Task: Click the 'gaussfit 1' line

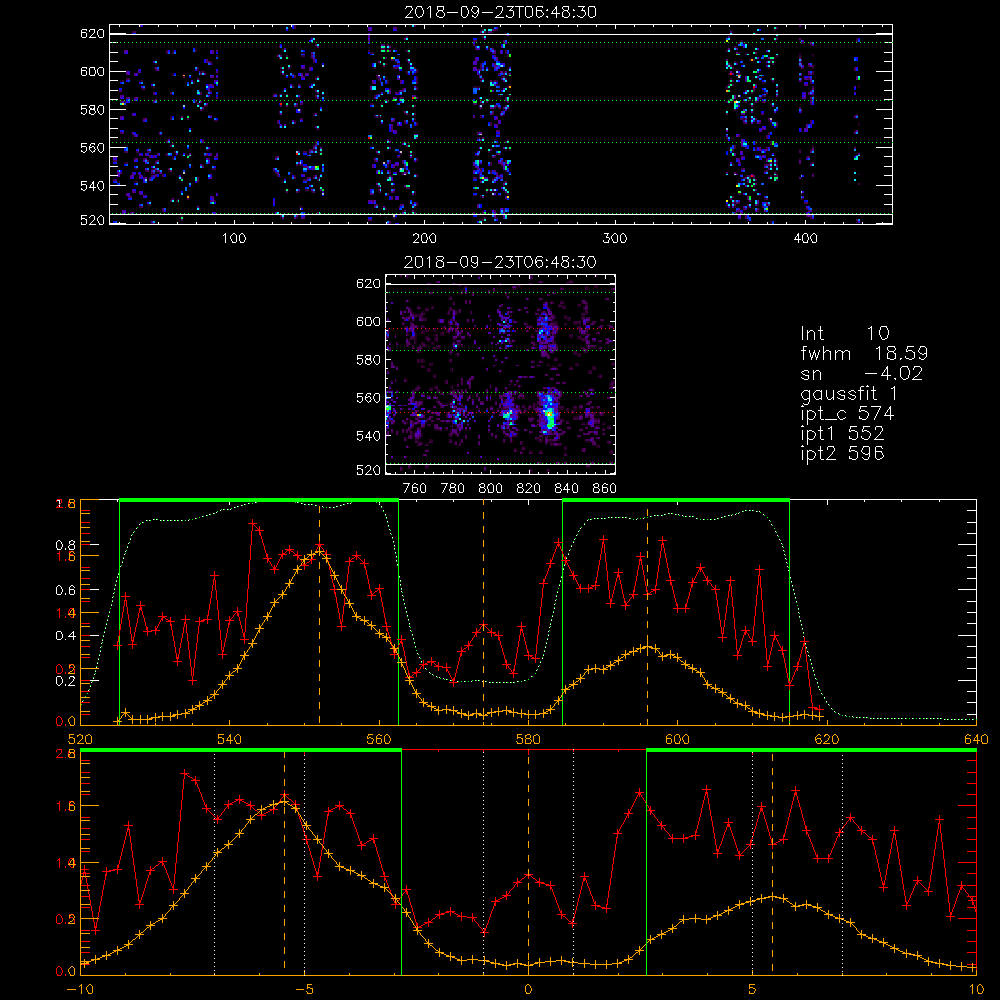Action: point(849,394)
